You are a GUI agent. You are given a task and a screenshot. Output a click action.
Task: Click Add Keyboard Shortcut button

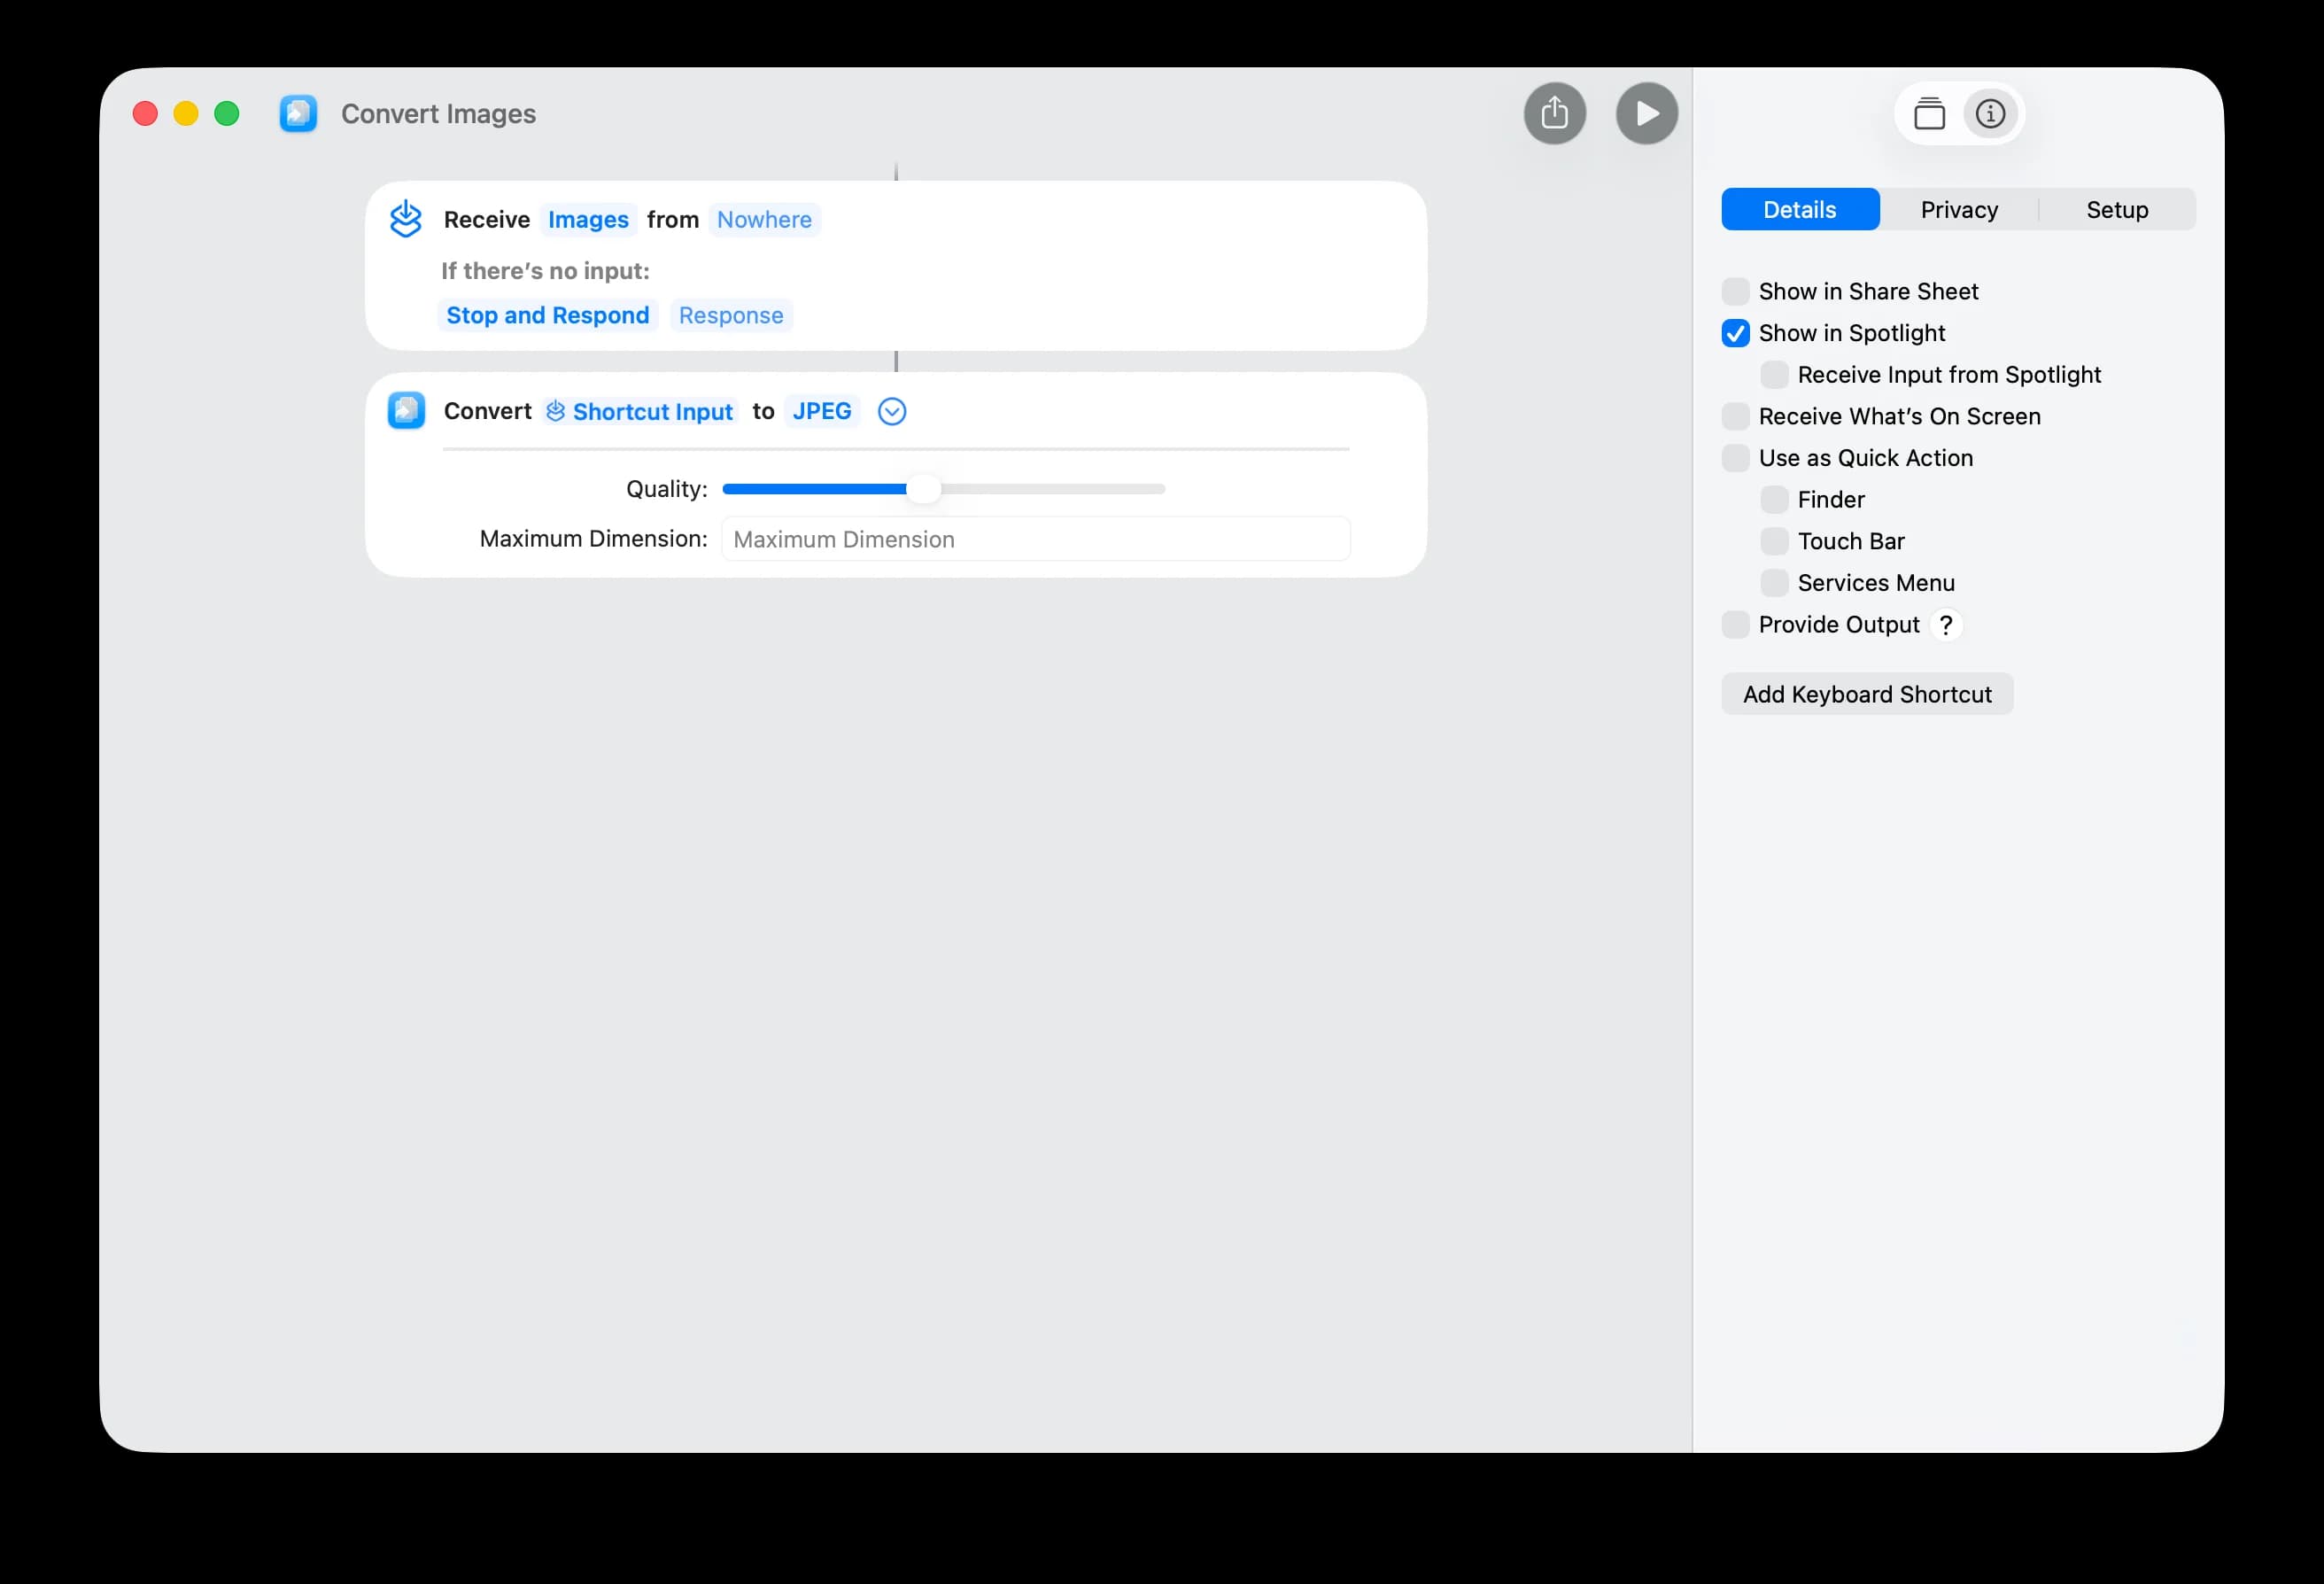click(x=1866, y=694)
